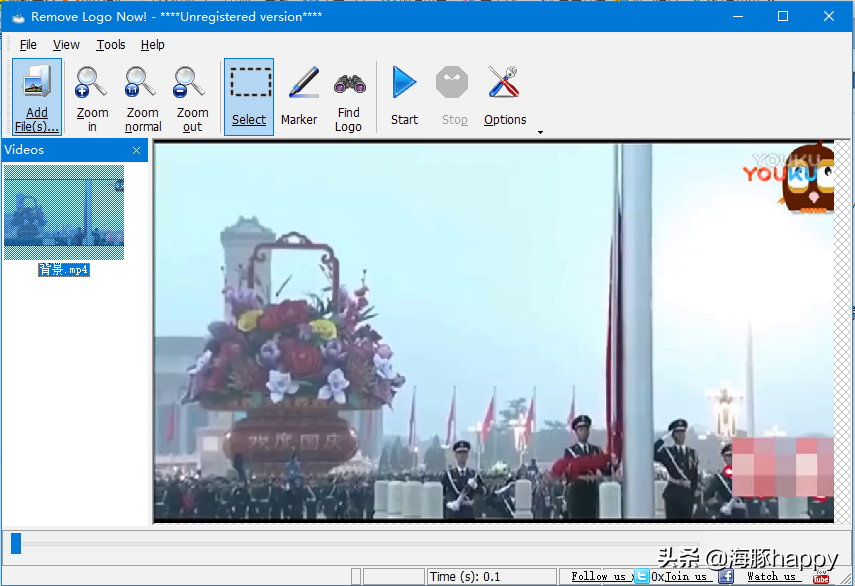Click the Twitter bird icon

point(641,576)
